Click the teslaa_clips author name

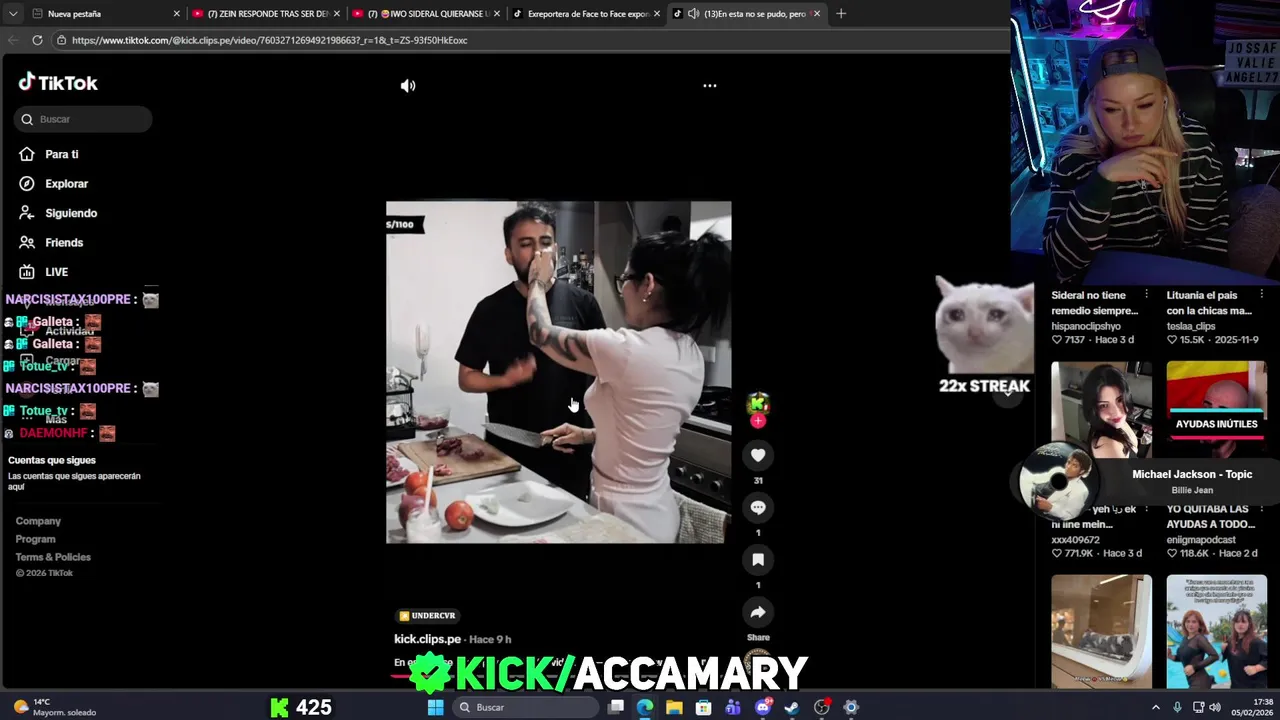click(x=1190, y=326)
